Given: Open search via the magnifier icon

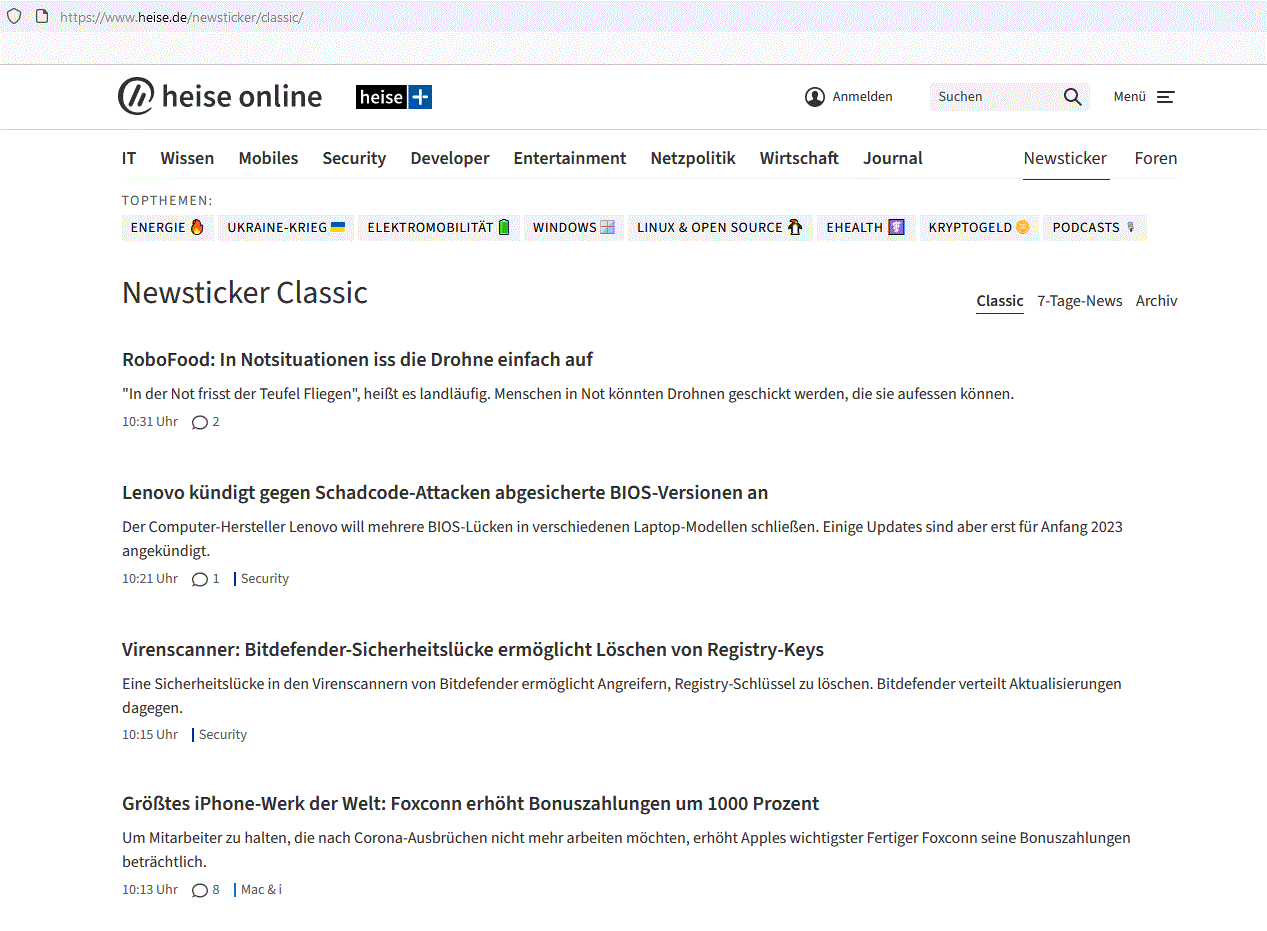Looking at the screenshot, I should [1072, 96].
